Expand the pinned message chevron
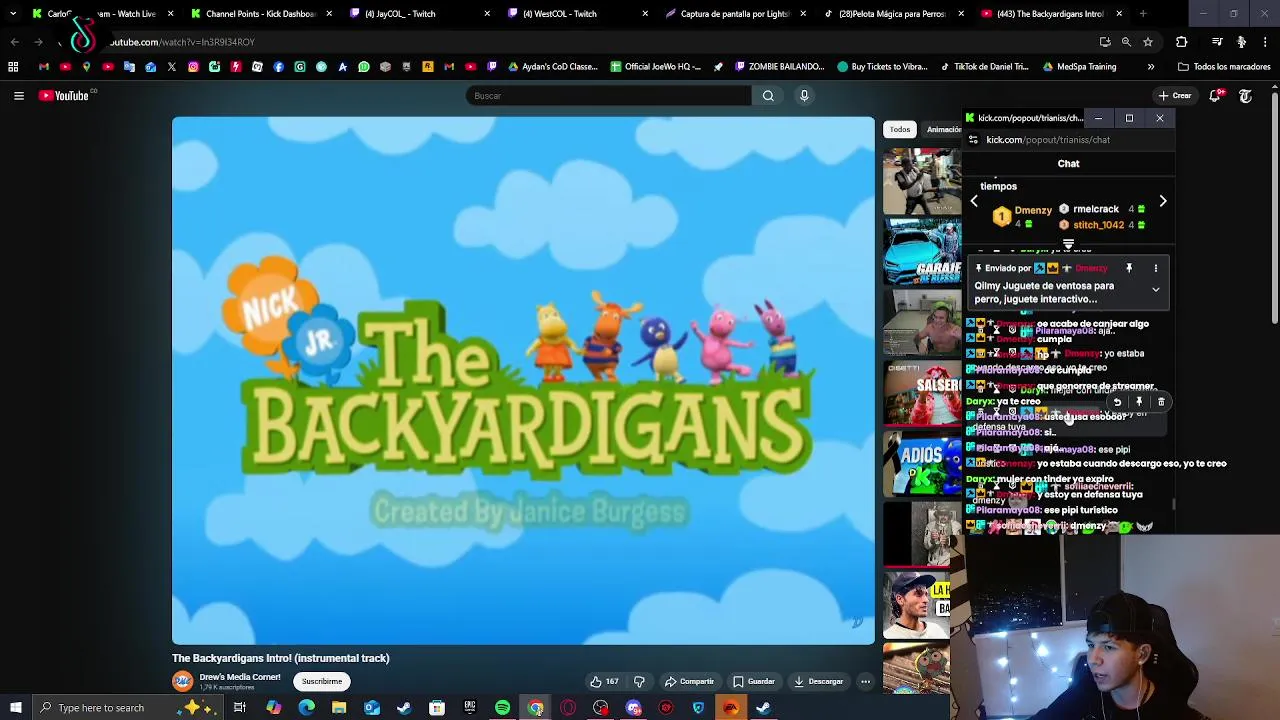Viewport: 1280px width, 720px height. pyautogui.click(x=1155, y=290)
